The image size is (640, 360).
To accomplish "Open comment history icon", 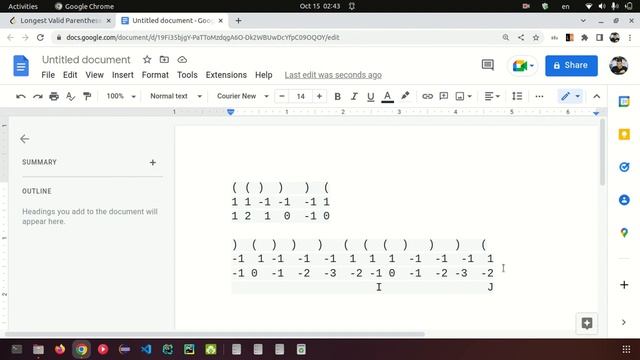I will (x=488, y=65).
